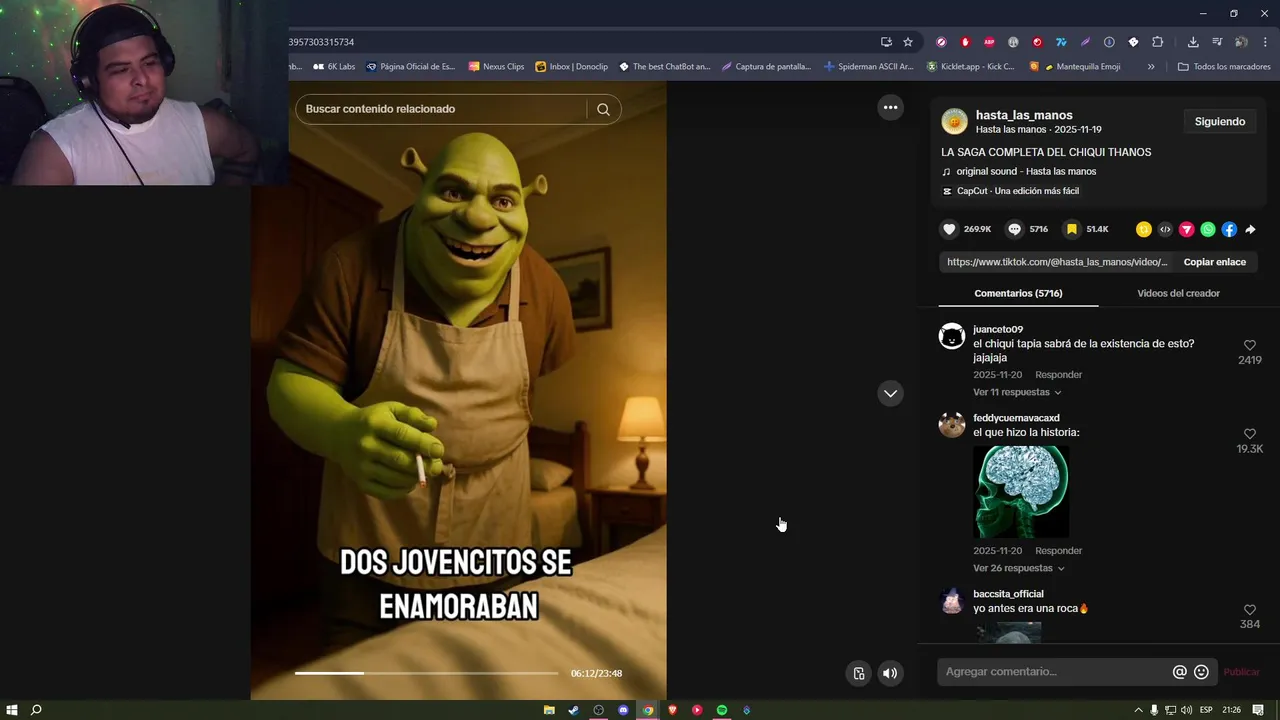This screenshot has height=720, width=1280.
Task: Seek the video using the progress bar
Action: 426,673
